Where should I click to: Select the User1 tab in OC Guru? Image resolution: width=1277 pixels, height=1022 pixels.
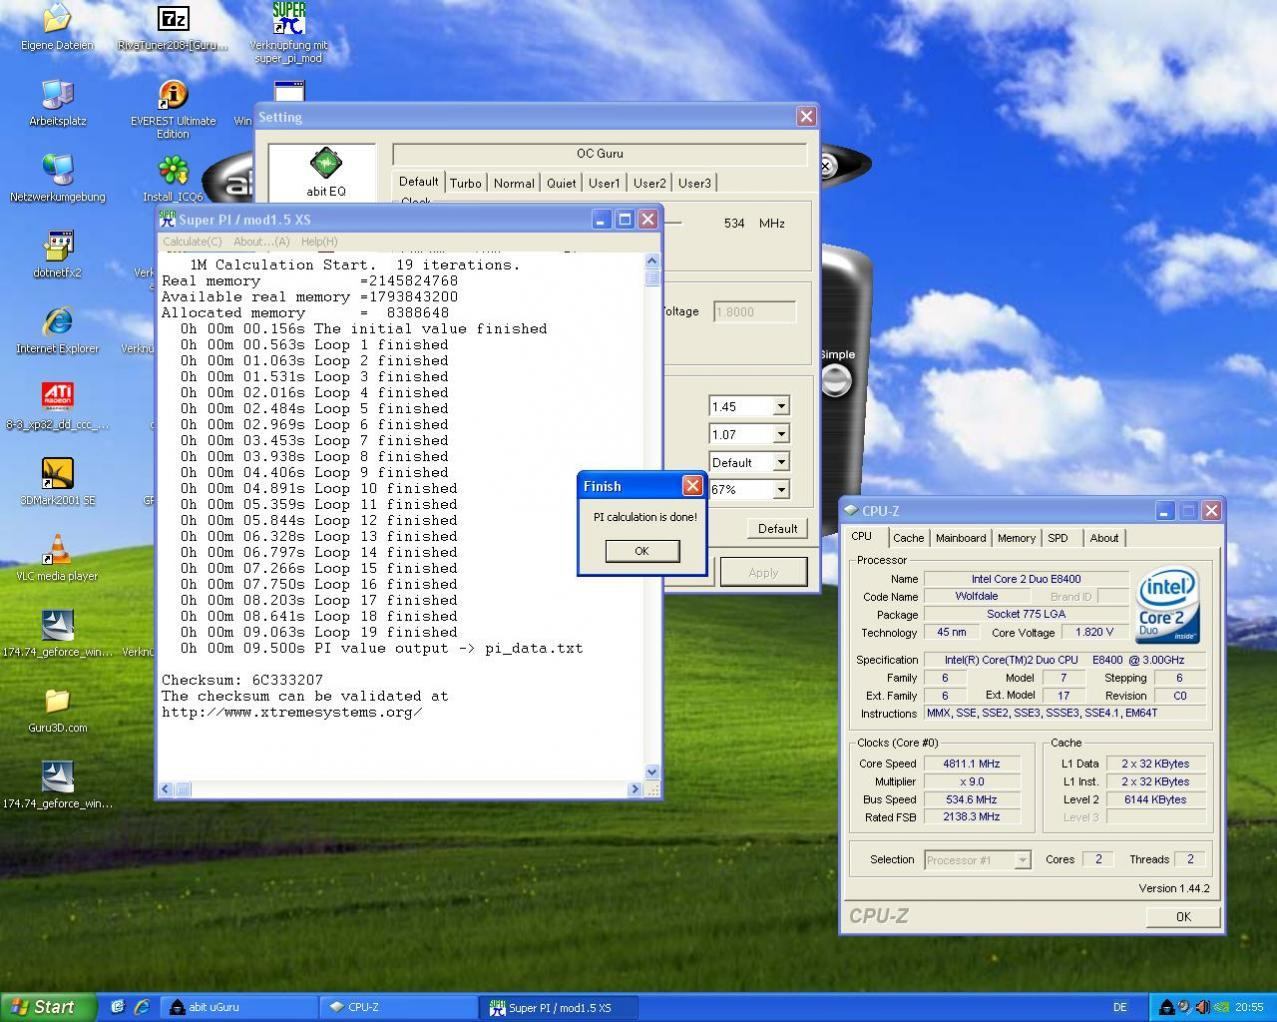point(604,183)
